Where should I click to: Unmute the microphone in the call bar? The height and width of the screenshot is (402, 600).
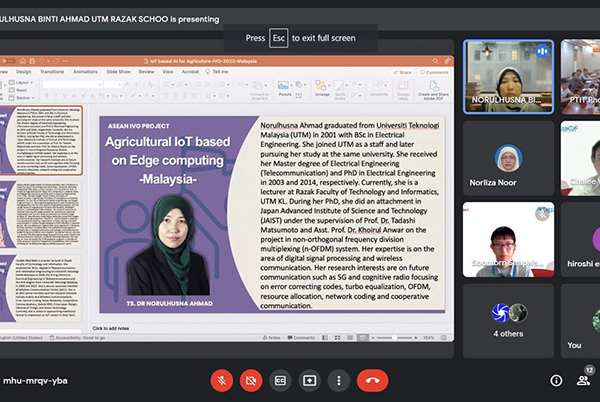[220, 380]
